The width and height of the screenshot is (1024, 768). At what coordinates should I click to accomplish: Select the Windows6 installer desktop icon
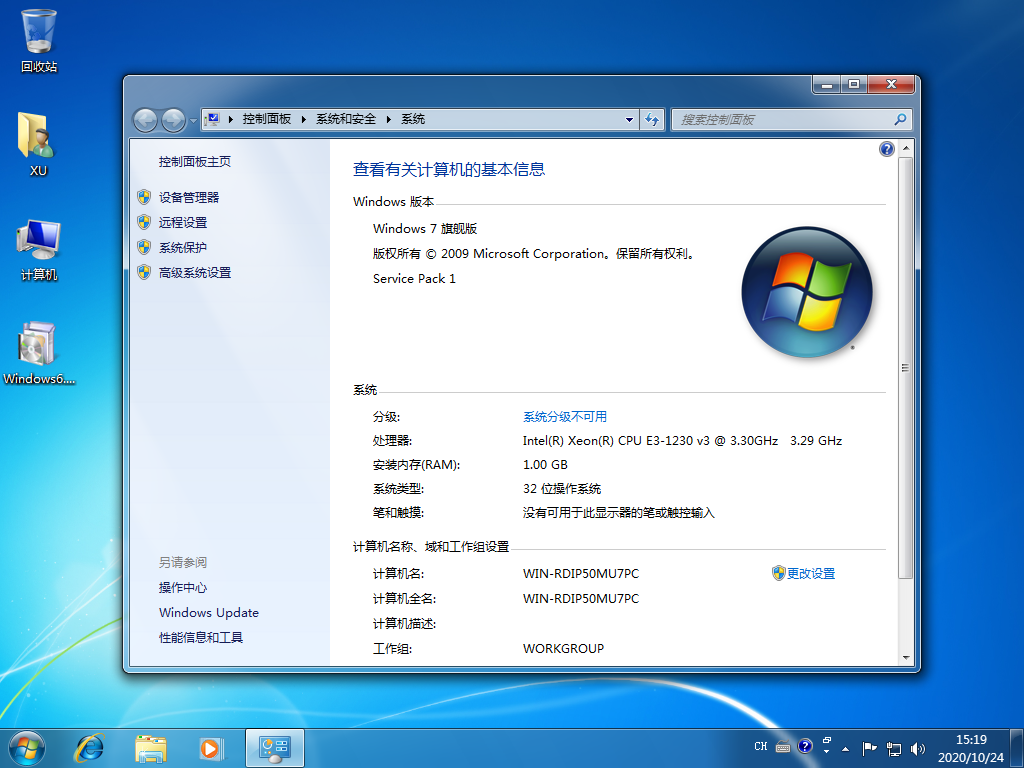click(39, 353)
